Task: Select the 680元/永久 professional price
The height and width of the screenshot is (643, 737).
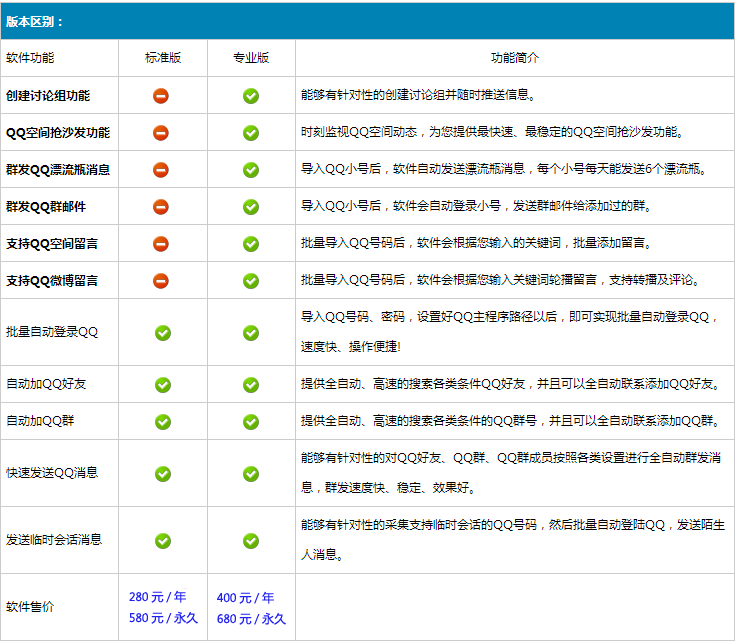Action: (x=251, y=619)
